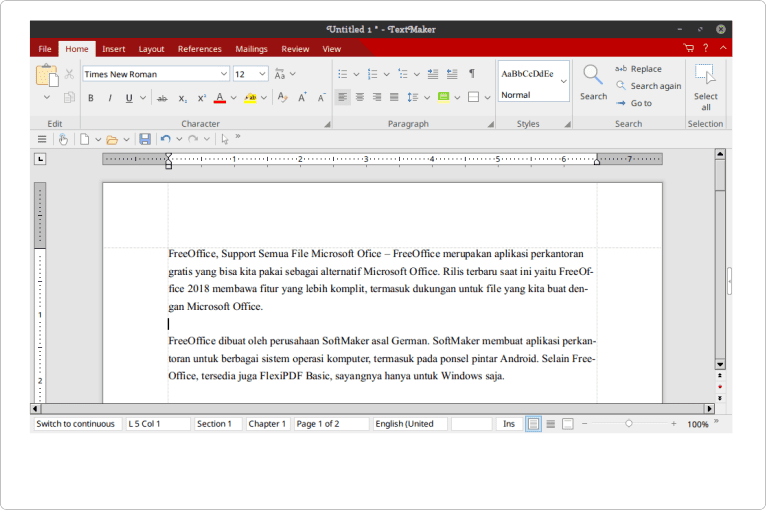Viewport: 766px width, 510px height.
Task: Click the Redo arrow icon
Action: coord(193,139)
